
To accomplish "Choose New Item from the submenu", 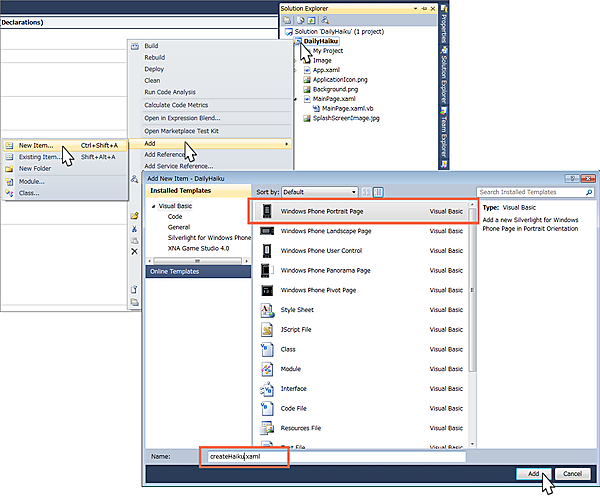I will tap(36, 145).
